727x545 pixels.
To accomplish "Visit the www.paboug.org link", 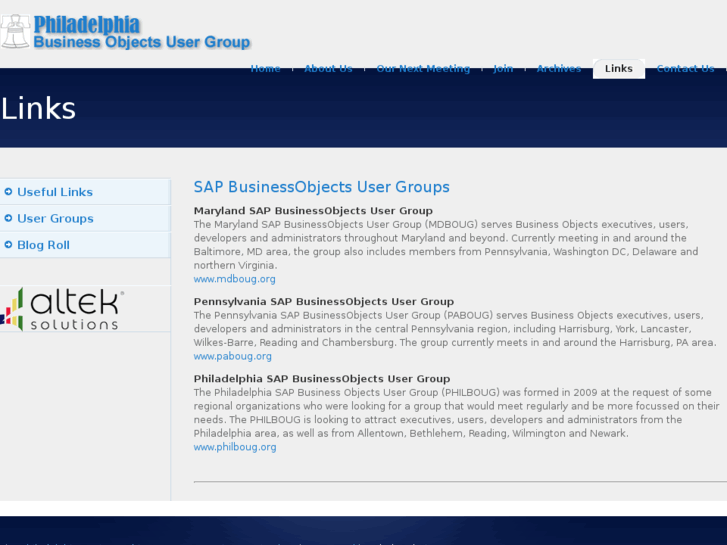I will pyautogui.click(x=232, y=356).
